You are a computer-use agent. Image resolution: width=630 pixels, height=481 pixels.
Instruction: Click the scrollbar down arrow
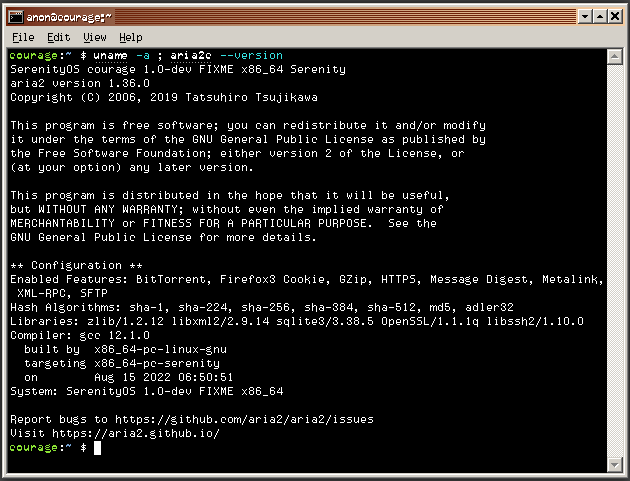(615, 465)
